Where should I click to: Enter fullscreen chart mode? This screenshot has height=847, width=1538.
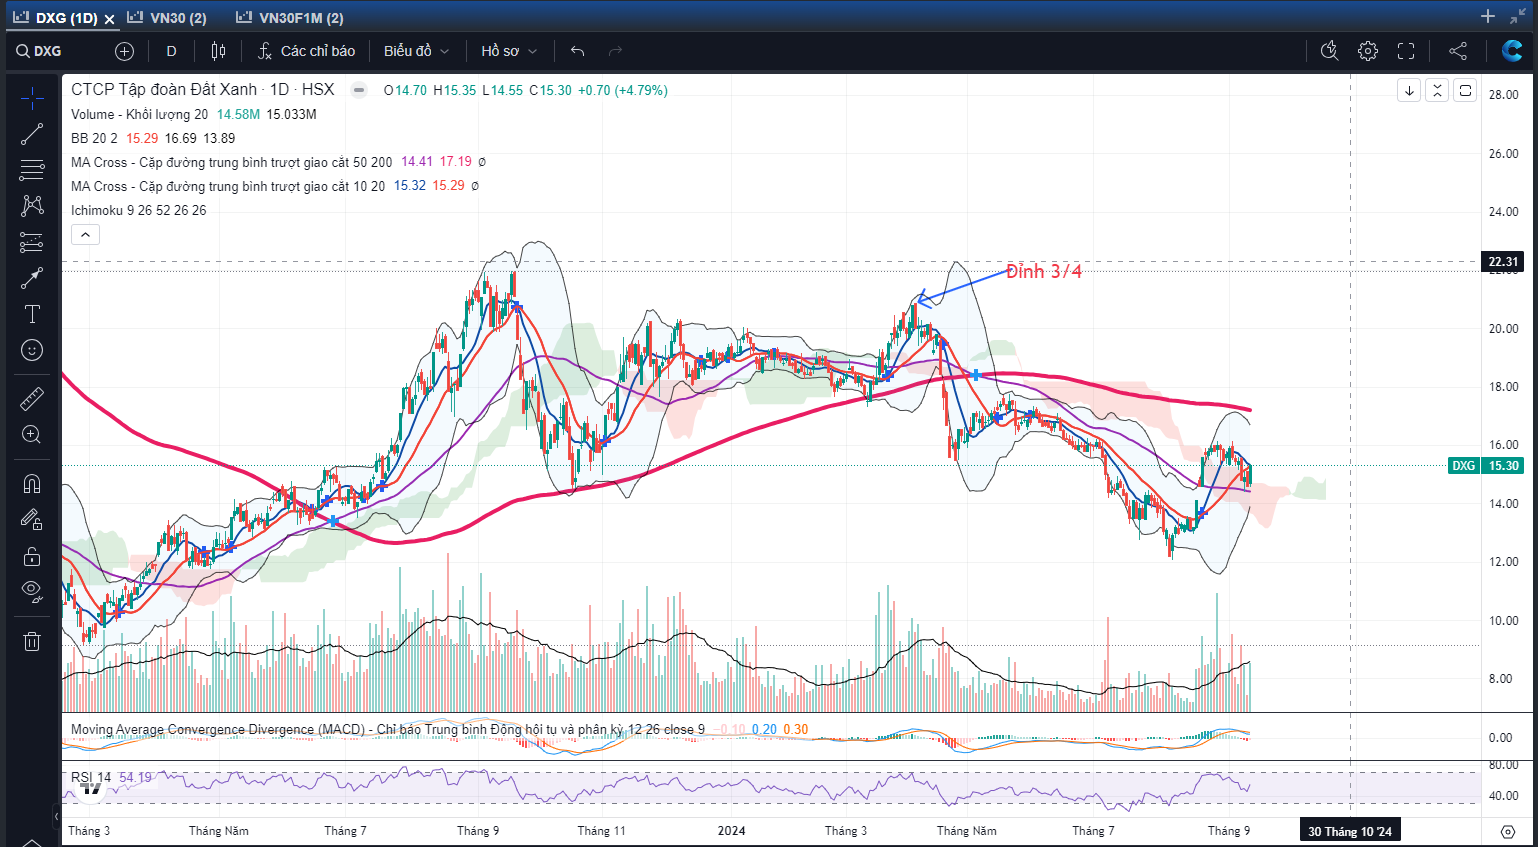click(1406, 51)
